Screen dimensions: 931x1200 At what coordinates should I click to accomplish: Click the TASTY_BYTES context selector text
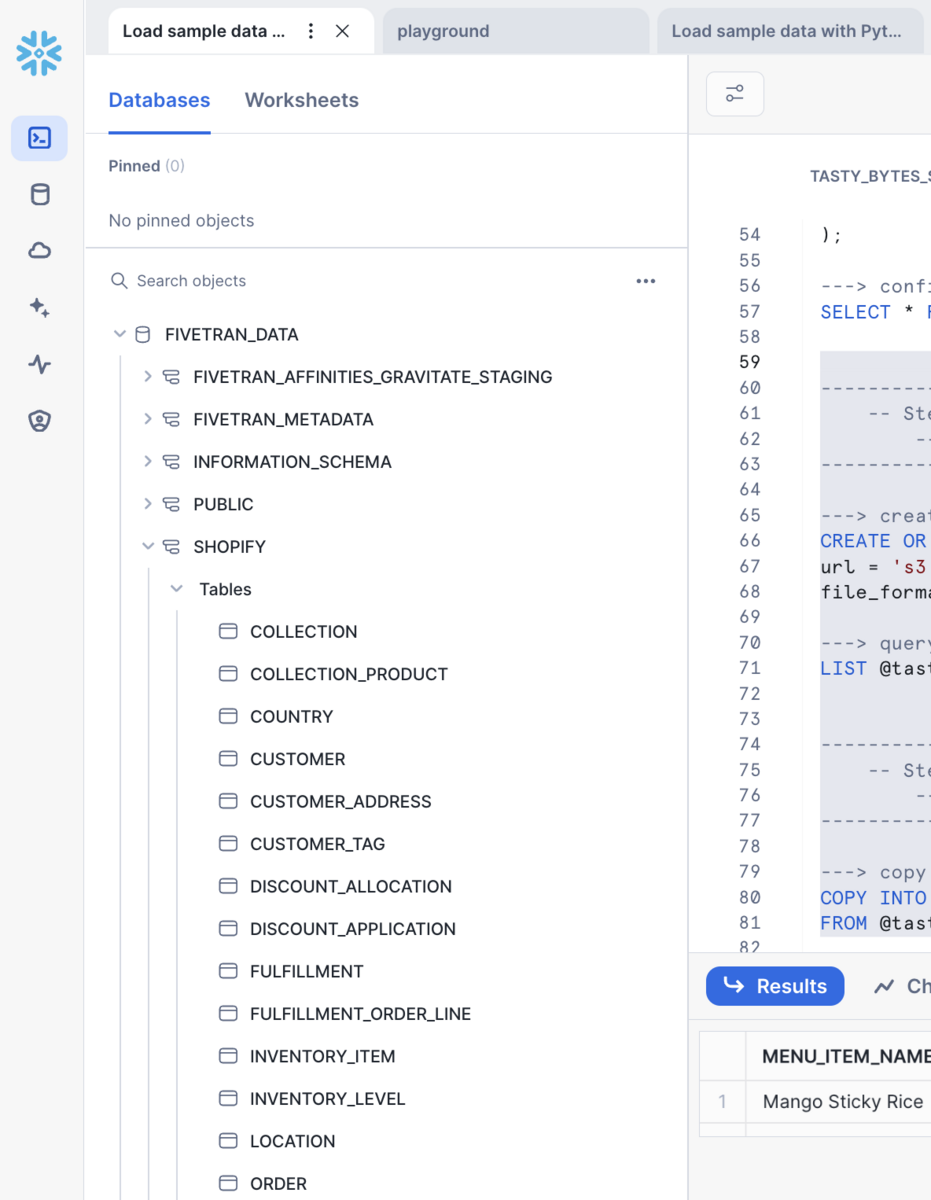869,176
